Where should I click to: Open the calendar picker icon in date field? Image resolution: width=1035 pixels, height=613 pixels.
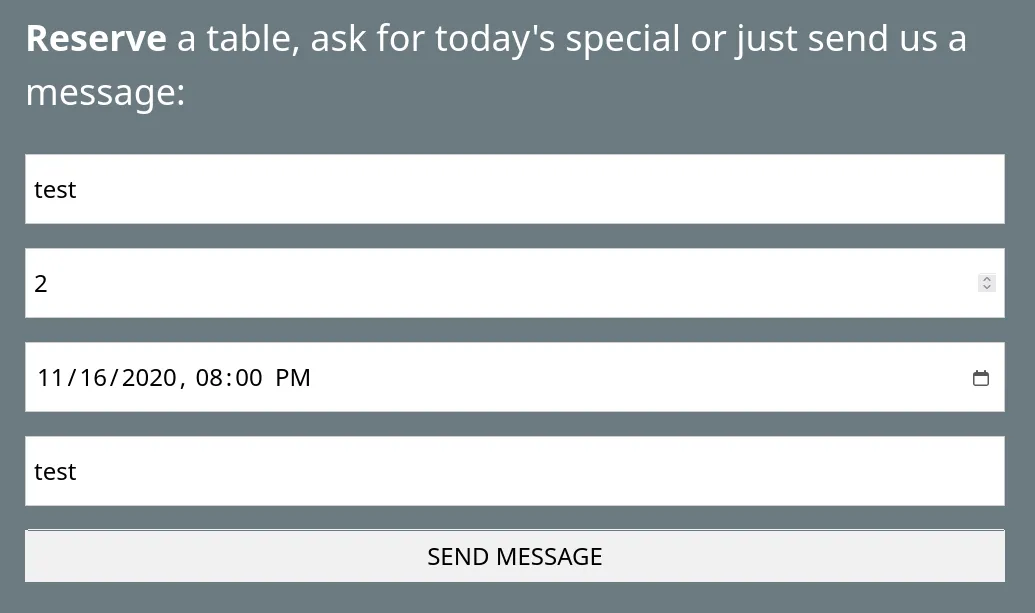pos(981,377)
